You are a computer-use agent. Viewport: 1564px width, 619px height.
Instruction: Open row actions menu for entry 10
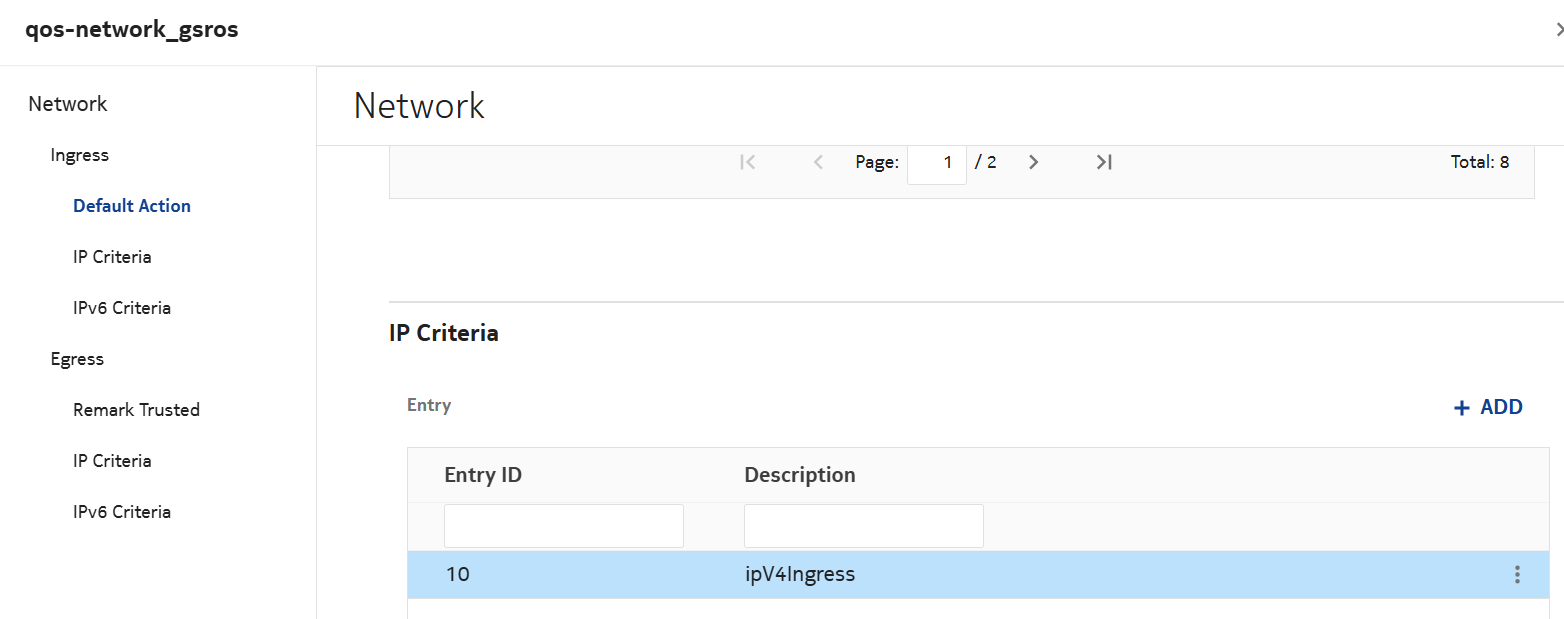[x=1517, y=575]
